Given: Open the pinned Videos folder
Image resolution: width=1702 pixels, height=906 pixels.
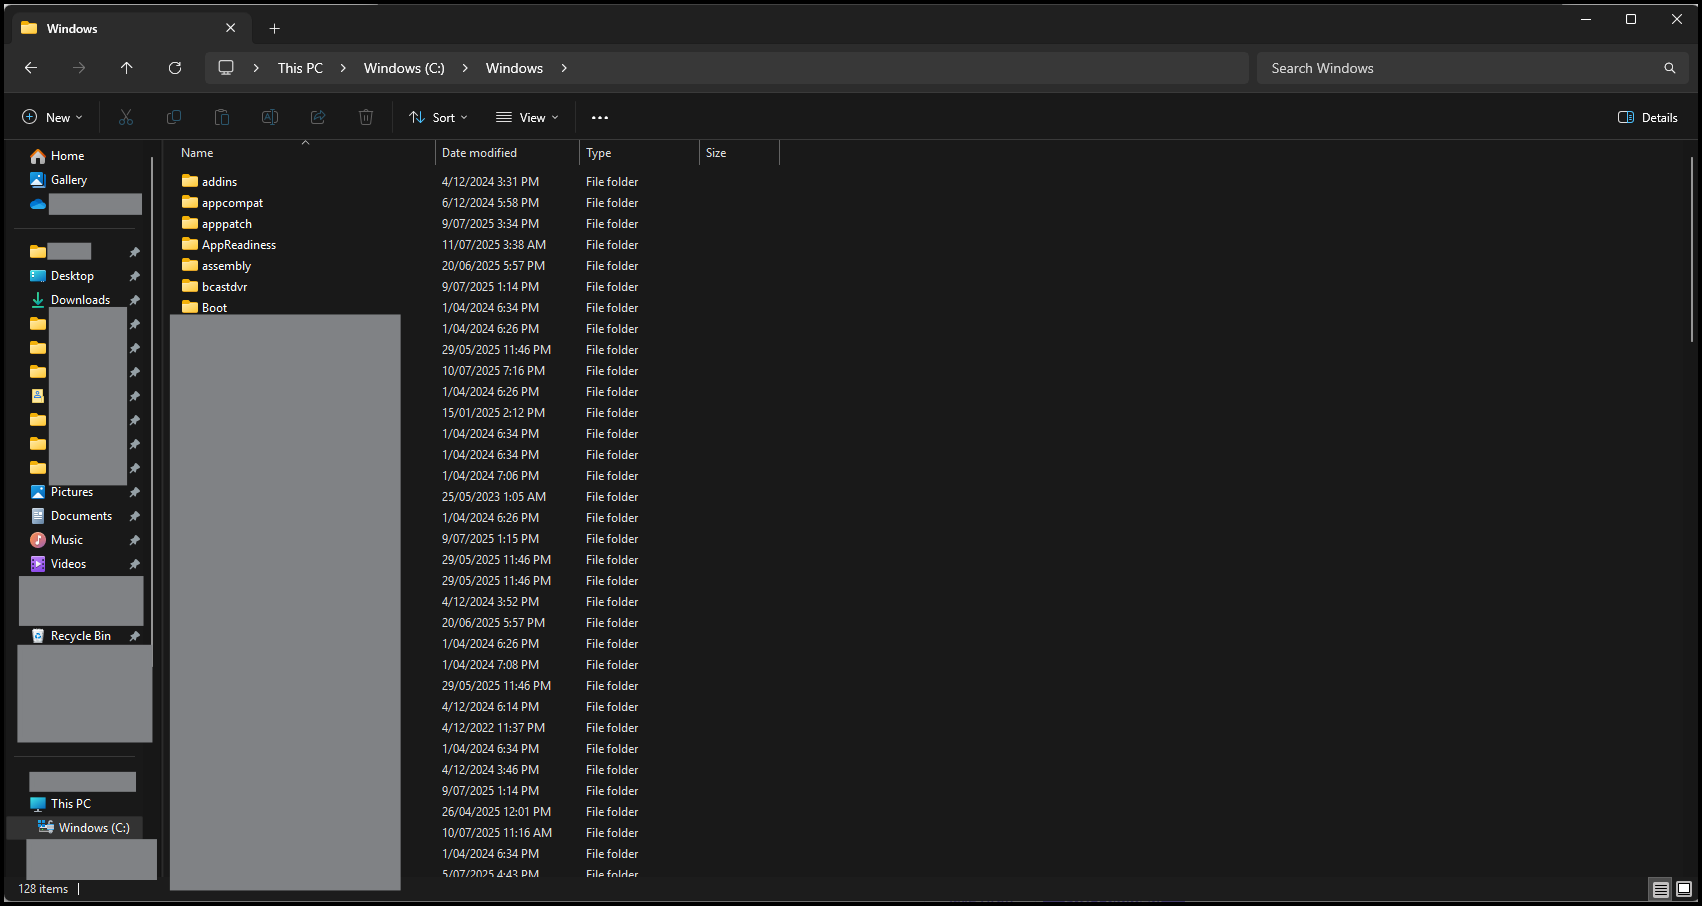Looking at the screenshot, I should coord(58,564).
